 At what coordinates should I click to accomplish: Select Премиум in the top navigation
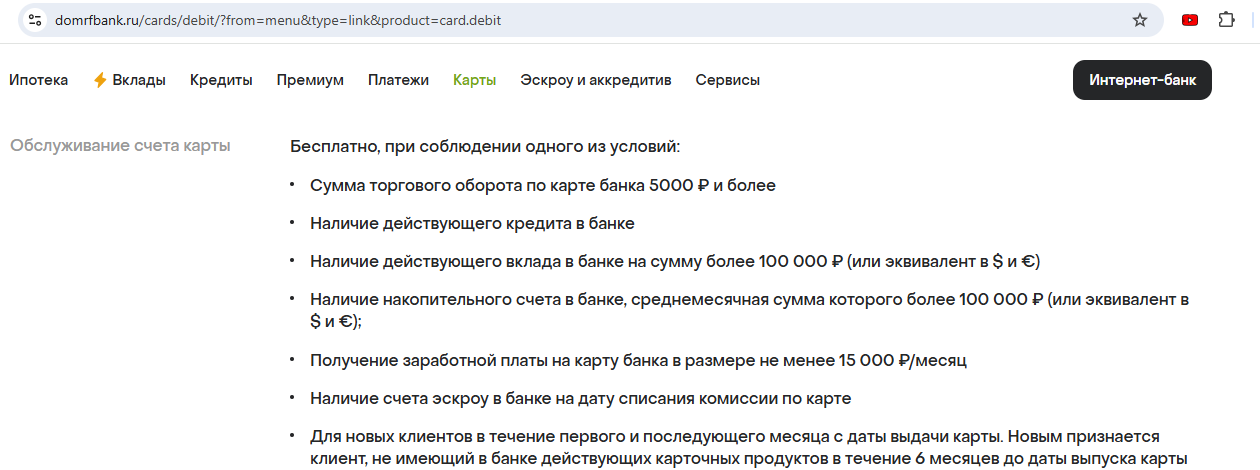[x=310, y=80]
